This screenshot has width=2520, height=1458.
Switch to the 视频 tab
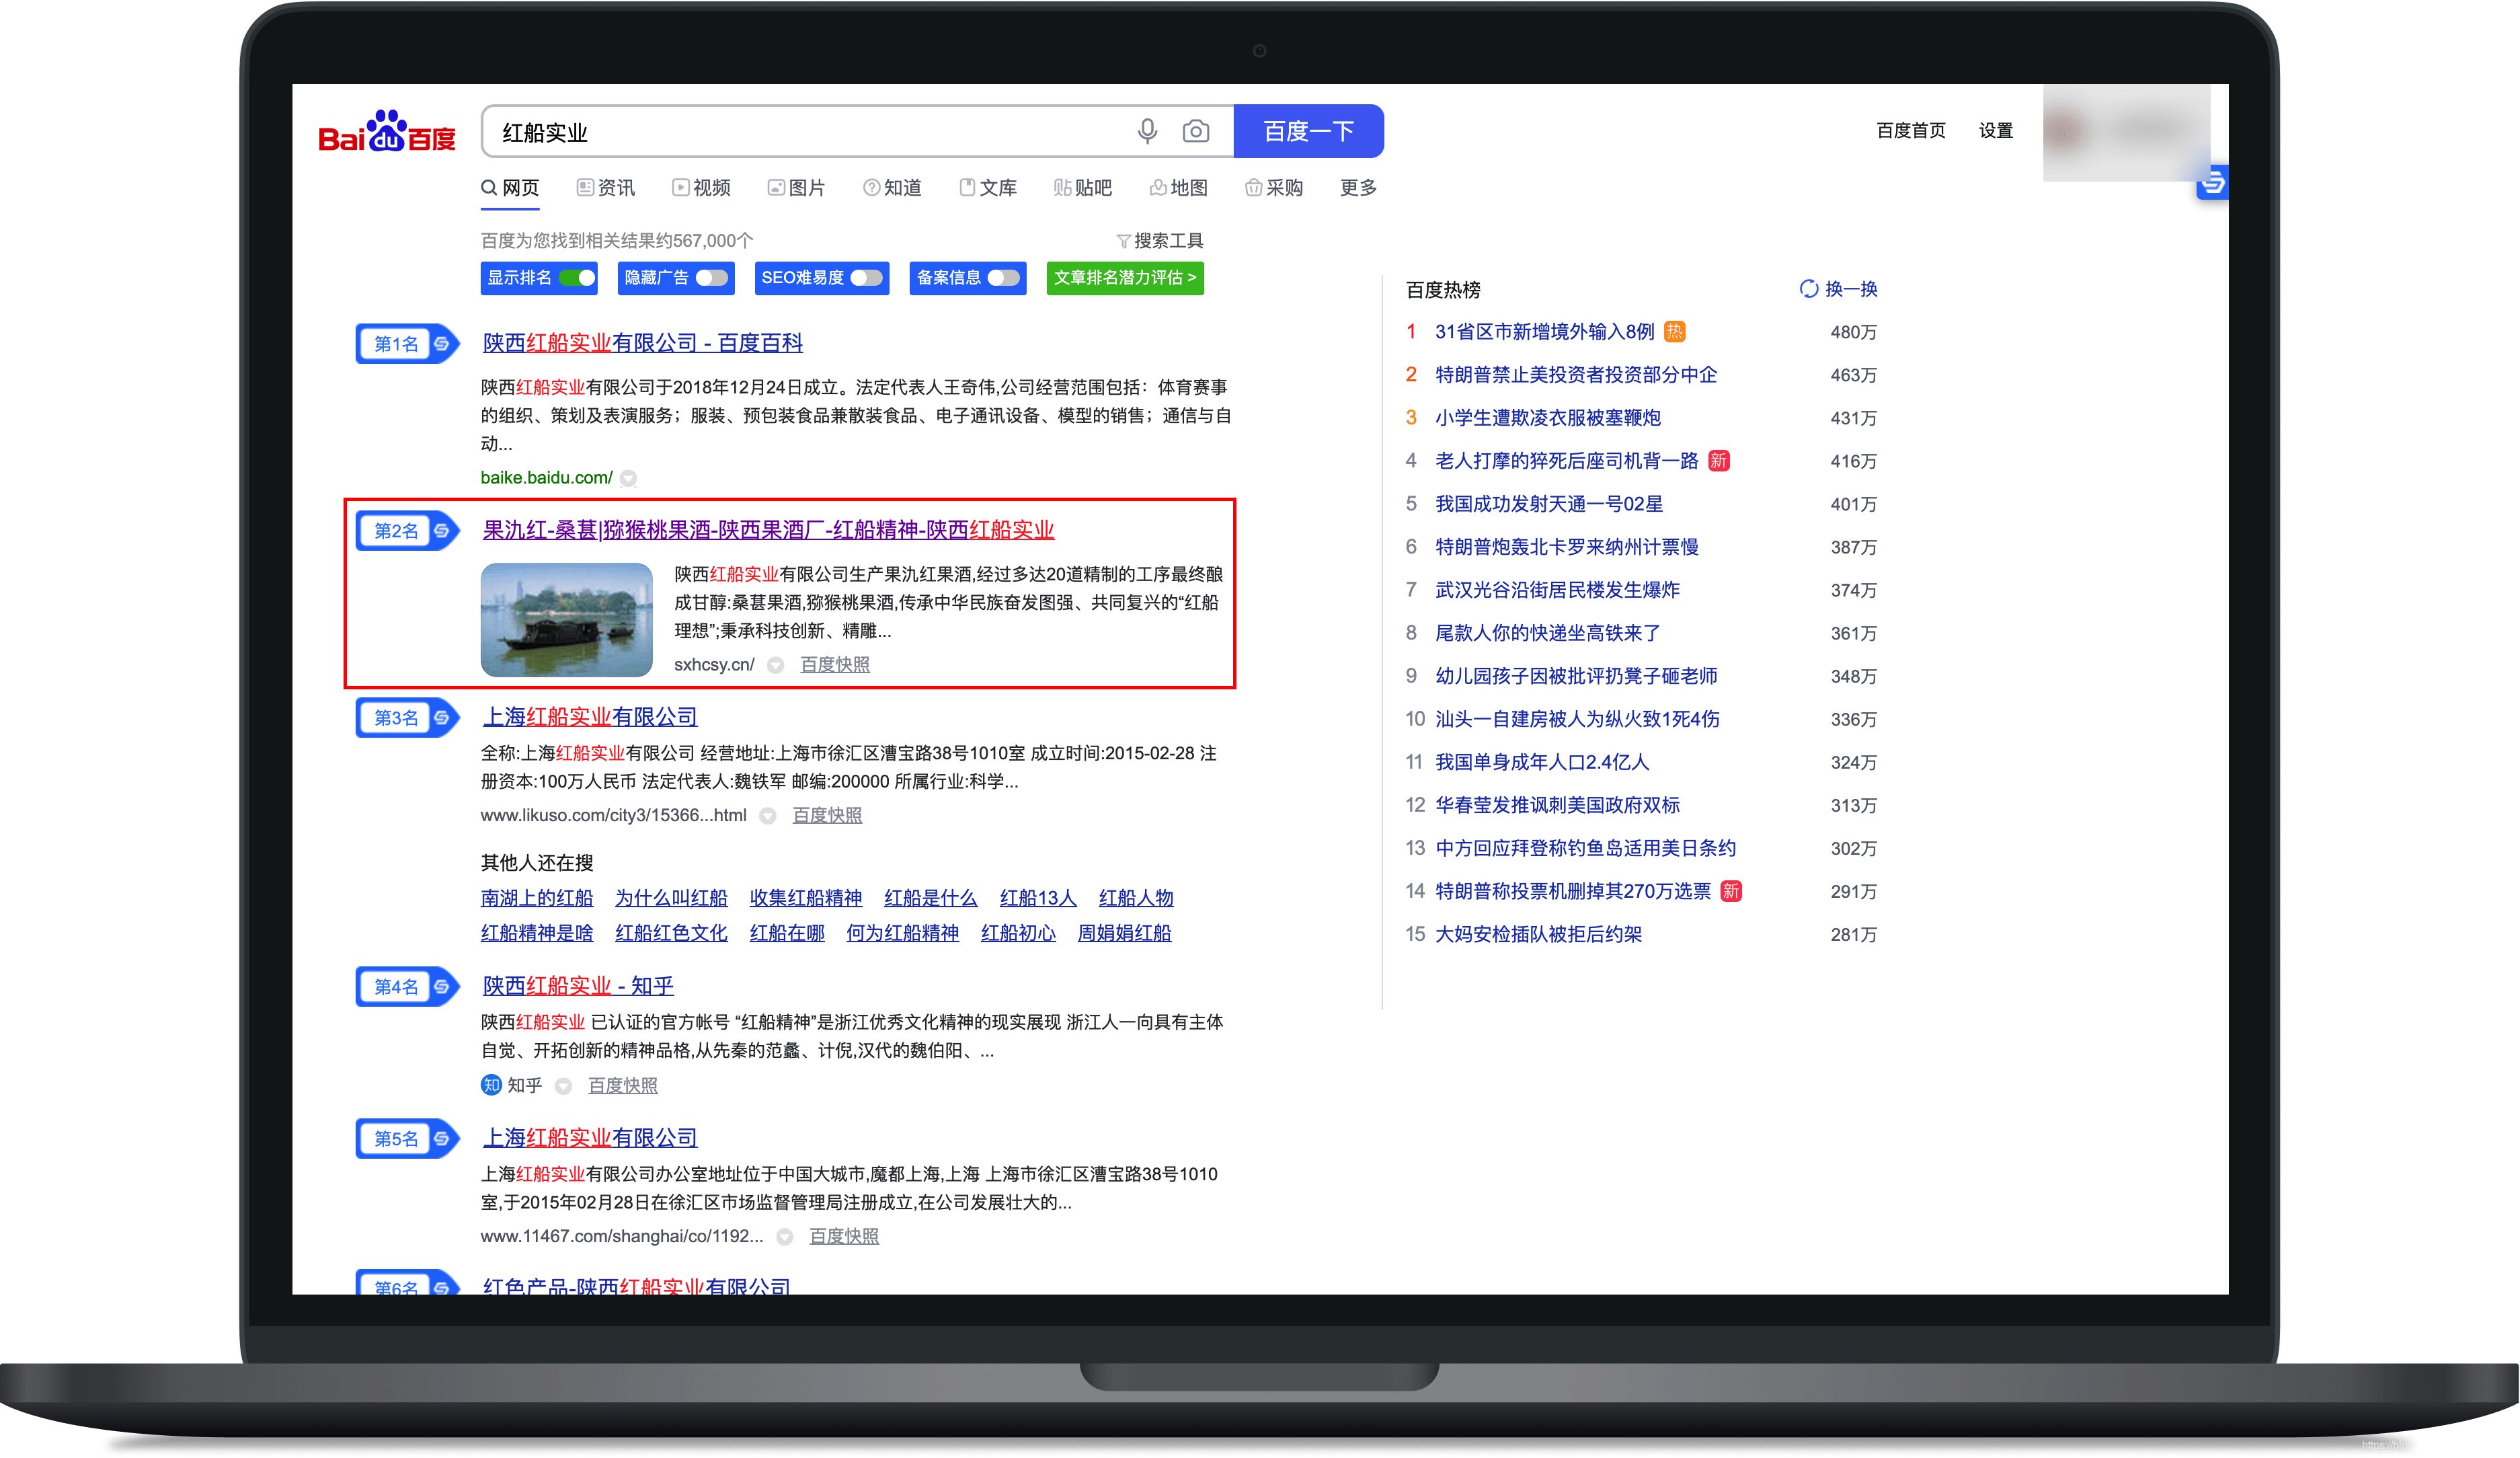pyautogui.click(x=702, y=188)
